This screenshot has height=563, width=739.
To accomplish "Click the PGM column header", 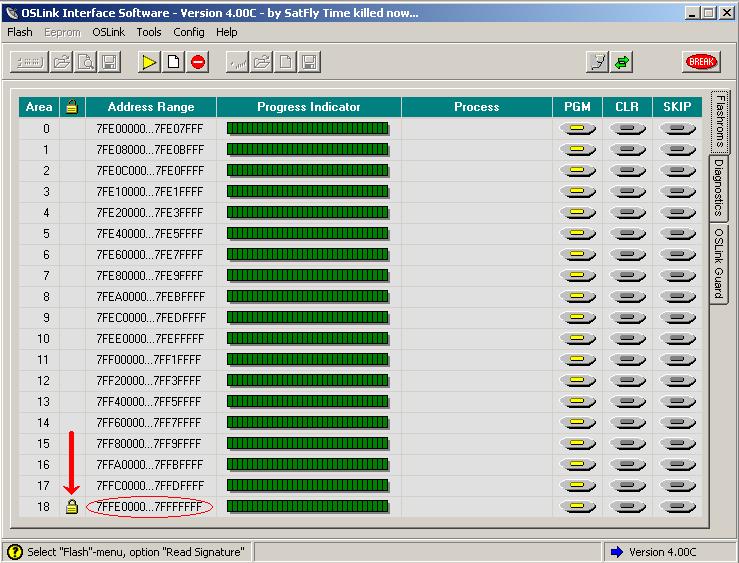I will click(x=577, y=107).
